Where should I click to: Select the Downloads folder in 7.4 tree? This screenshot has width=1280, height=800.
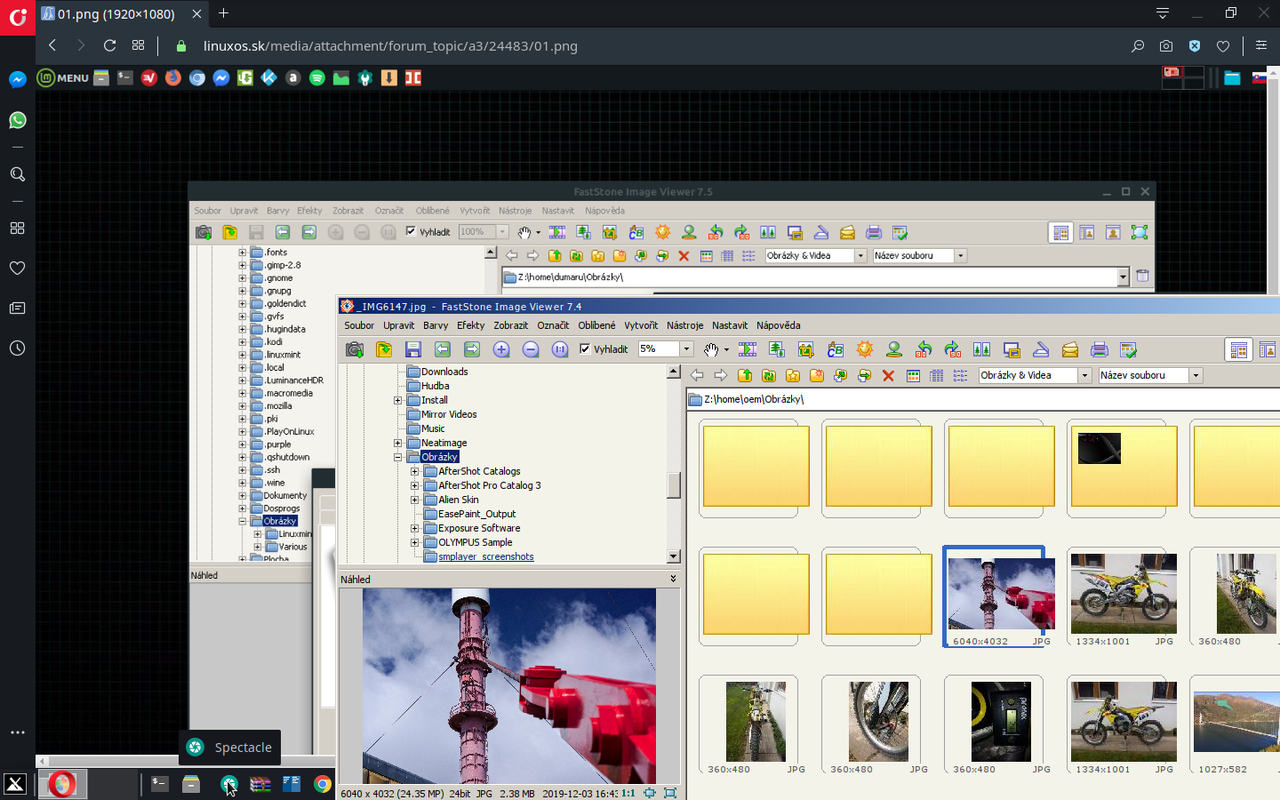coord(444,372)
